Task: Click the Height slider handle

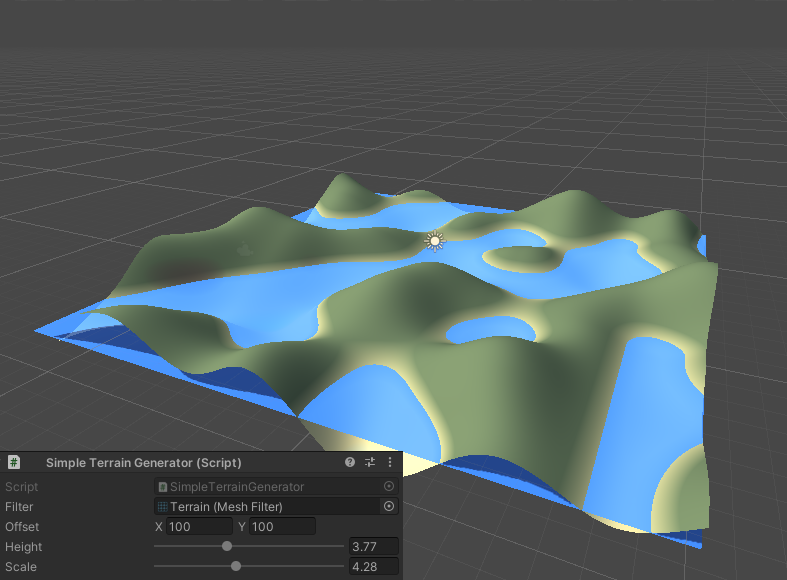Action: [x=227, y=546]
